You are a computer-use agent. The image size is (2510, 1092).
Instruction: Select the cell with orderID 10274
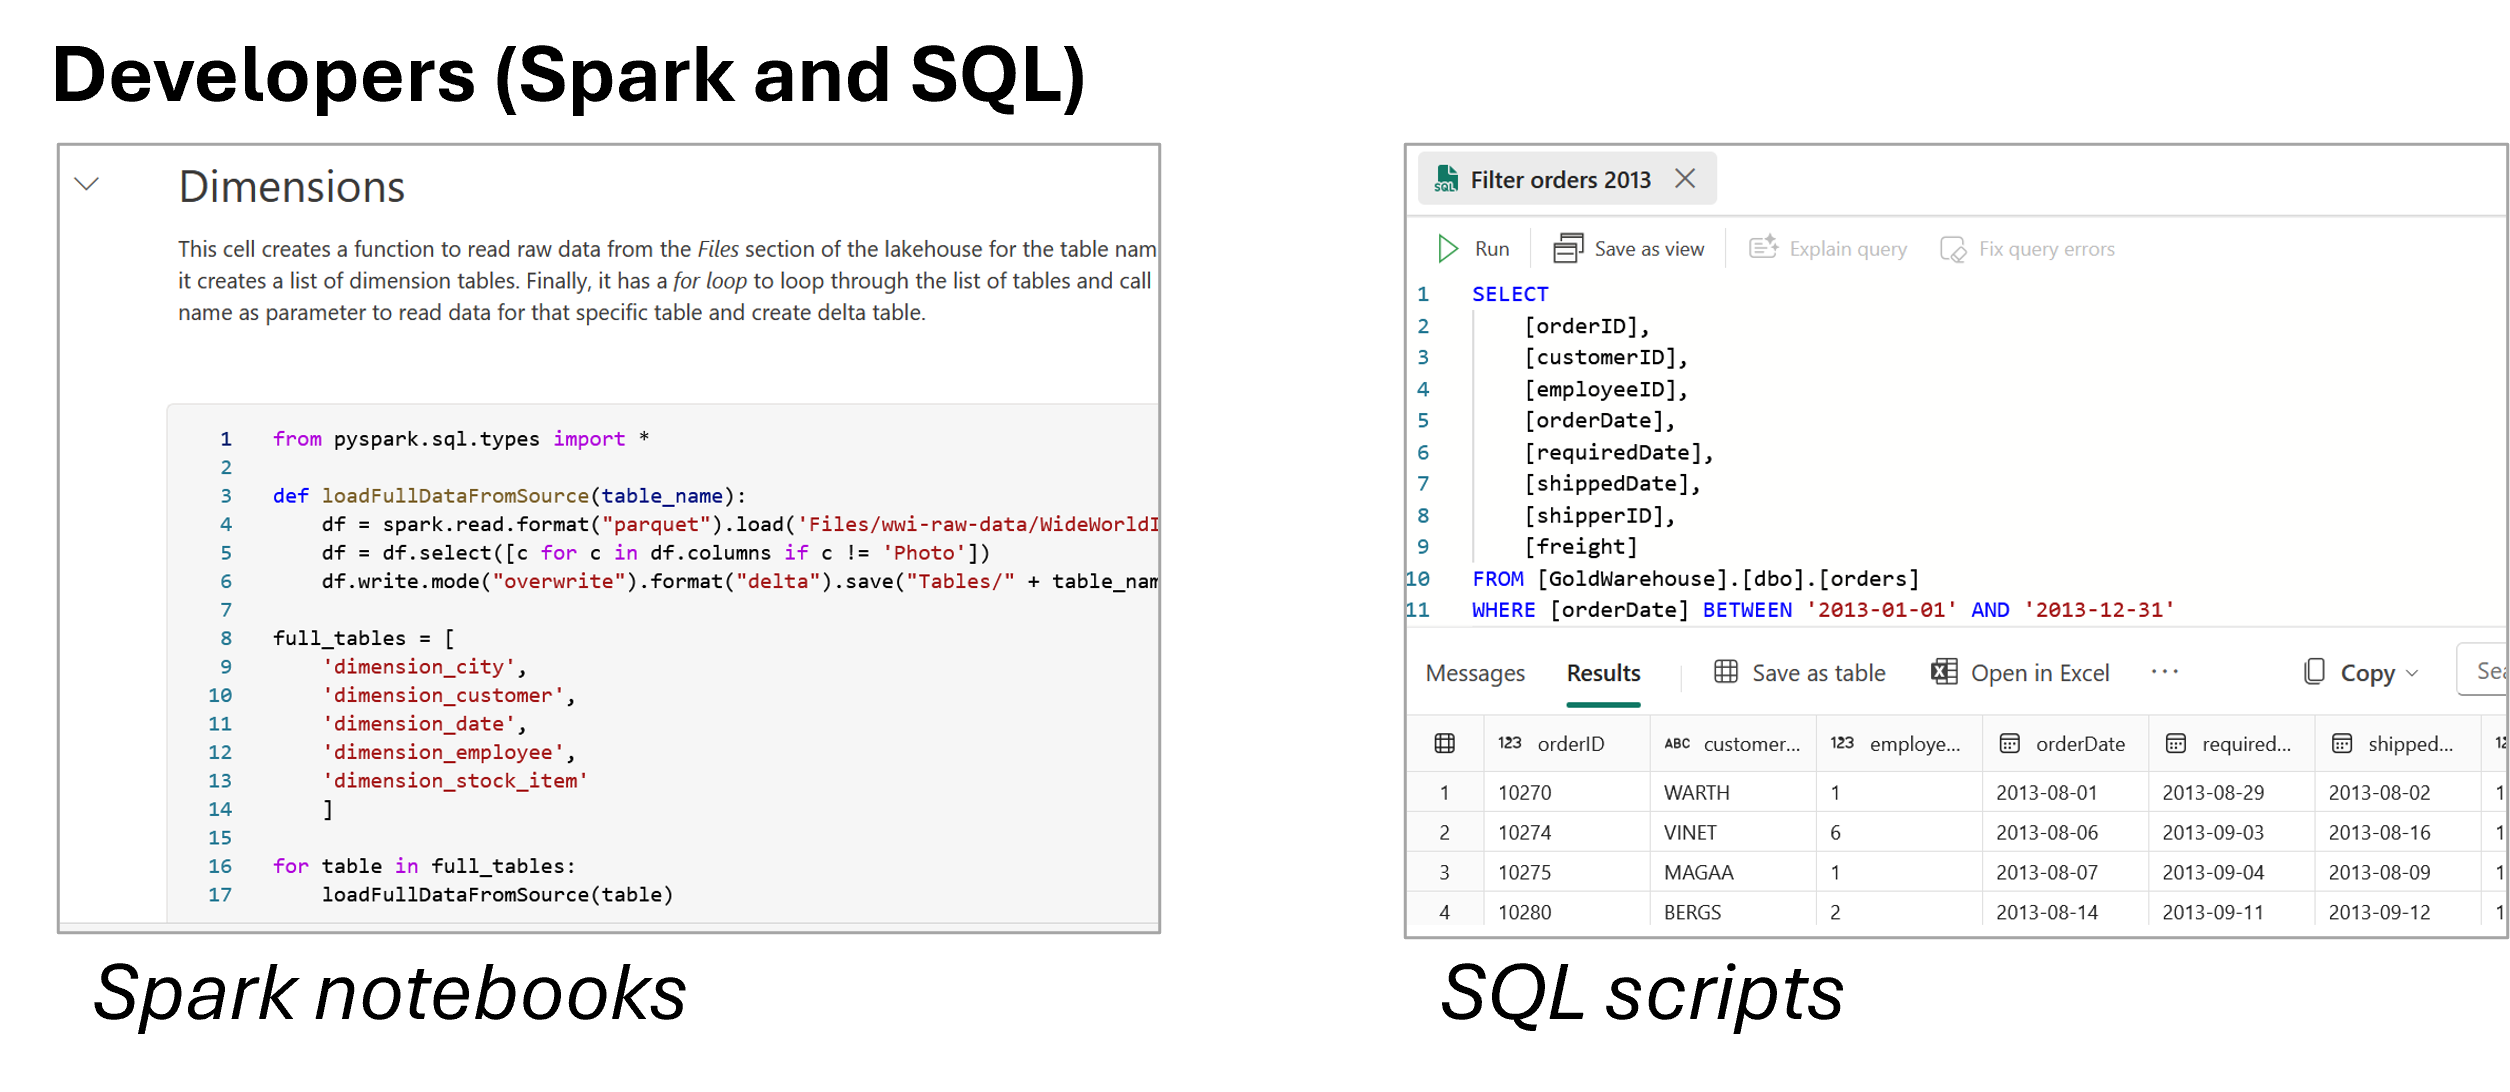1566,832
